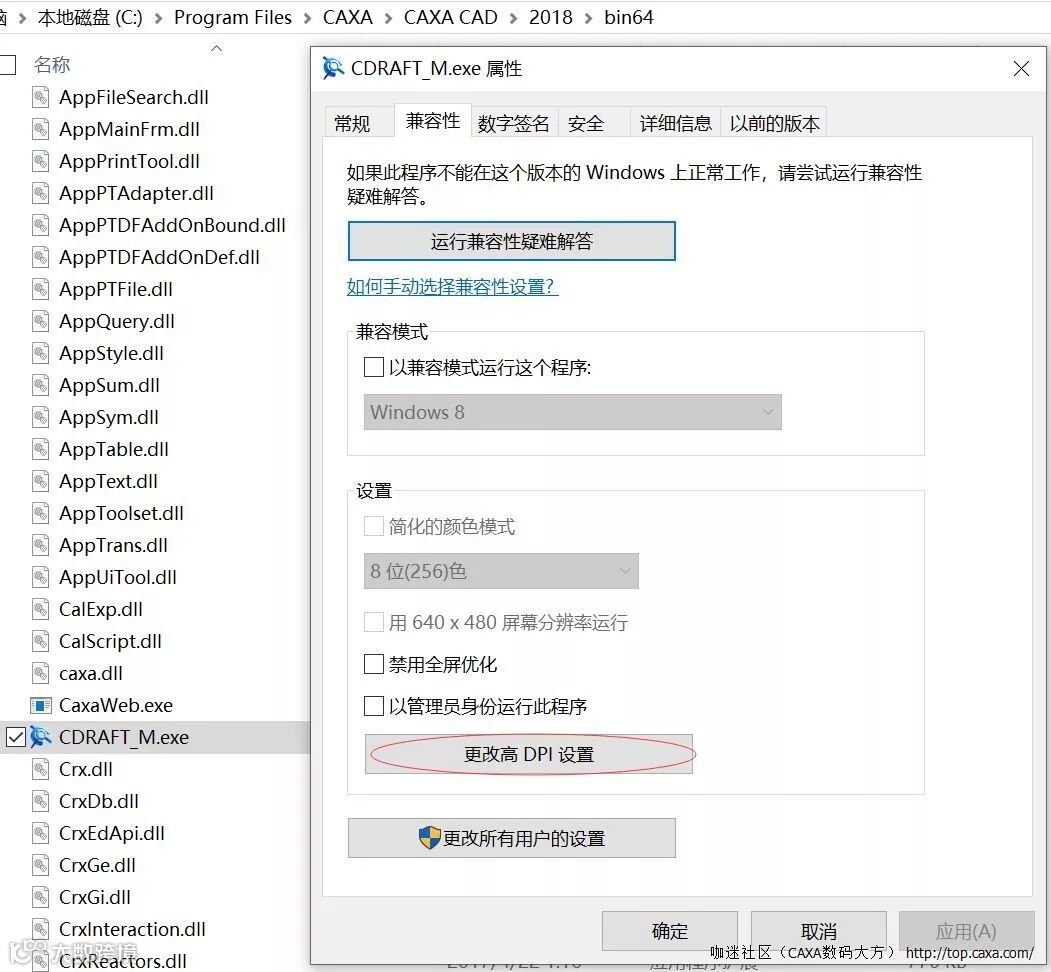Viewport: 1051px width, 972px height.
Task: Click the AppPrintTool.dll file icon
Action: click(41, 161)
